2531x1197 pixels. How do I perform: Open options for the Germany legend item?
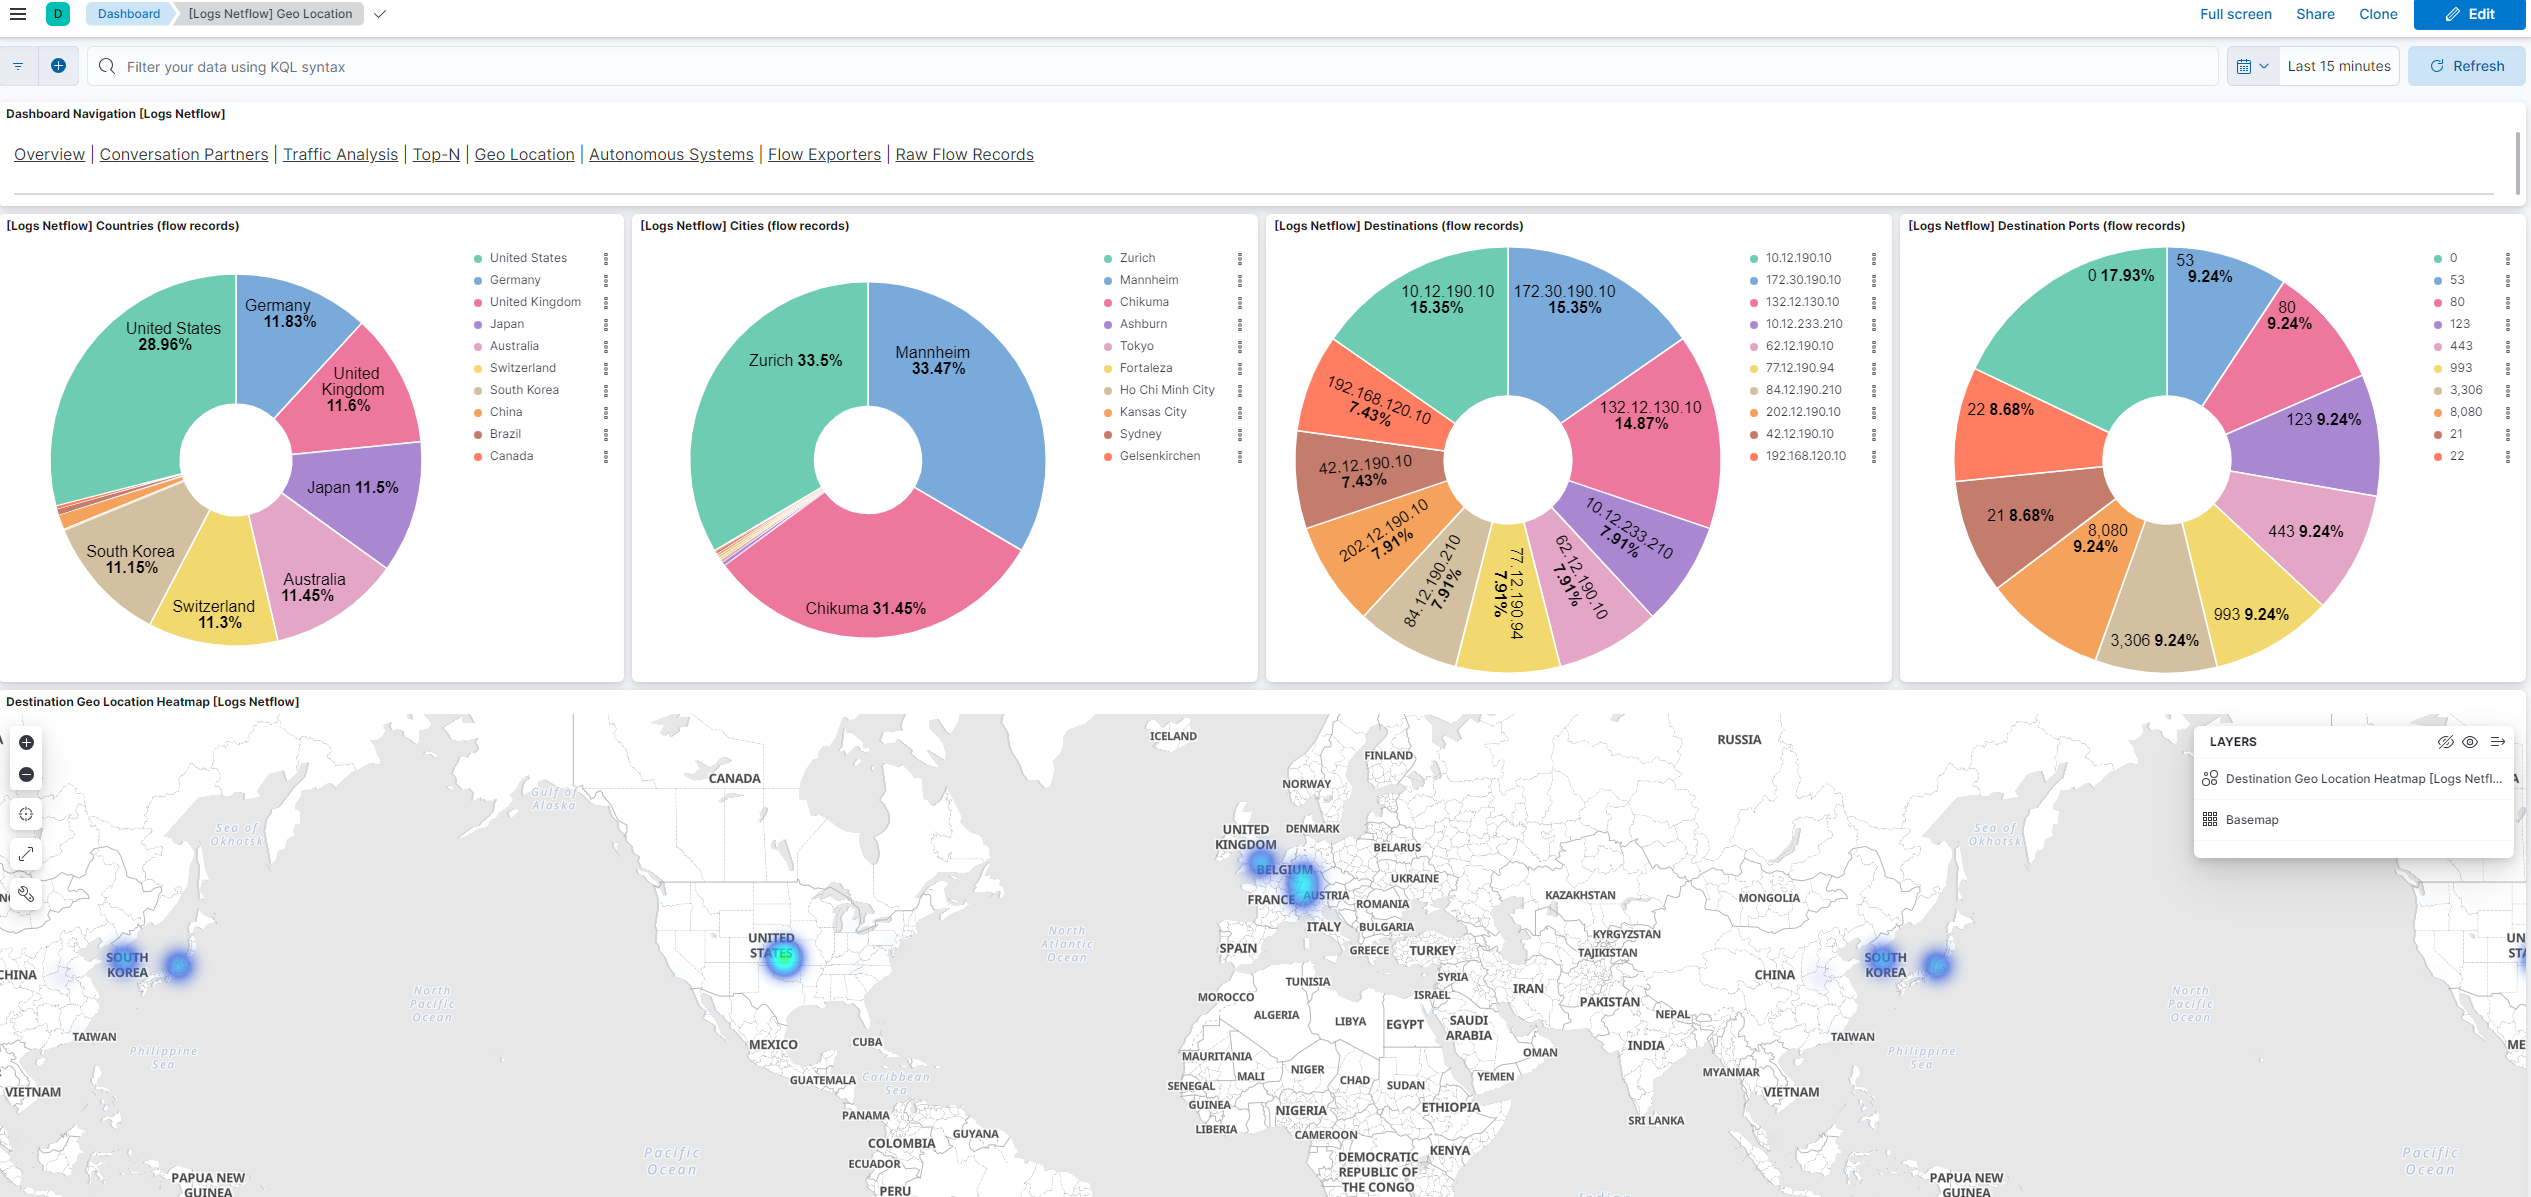(606, 280)
